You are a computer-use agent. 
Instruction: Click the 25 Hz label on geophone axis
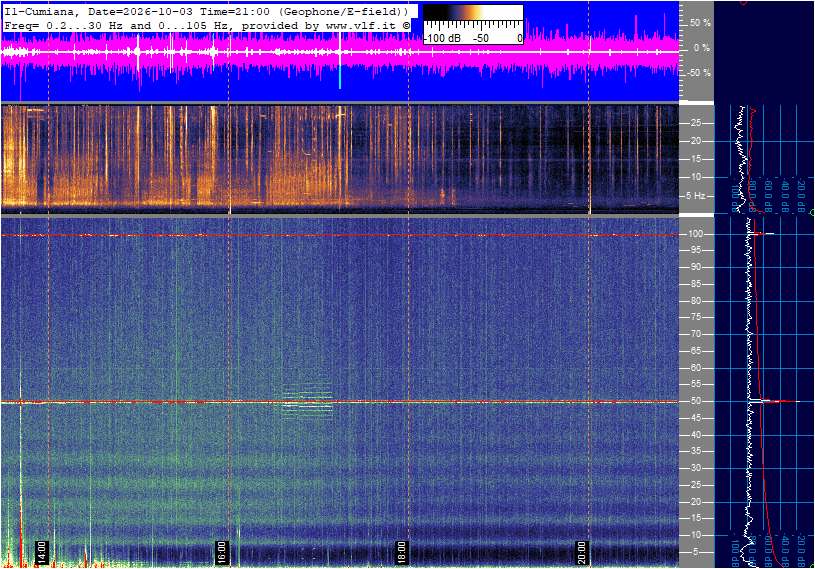[x=695, y=123]
